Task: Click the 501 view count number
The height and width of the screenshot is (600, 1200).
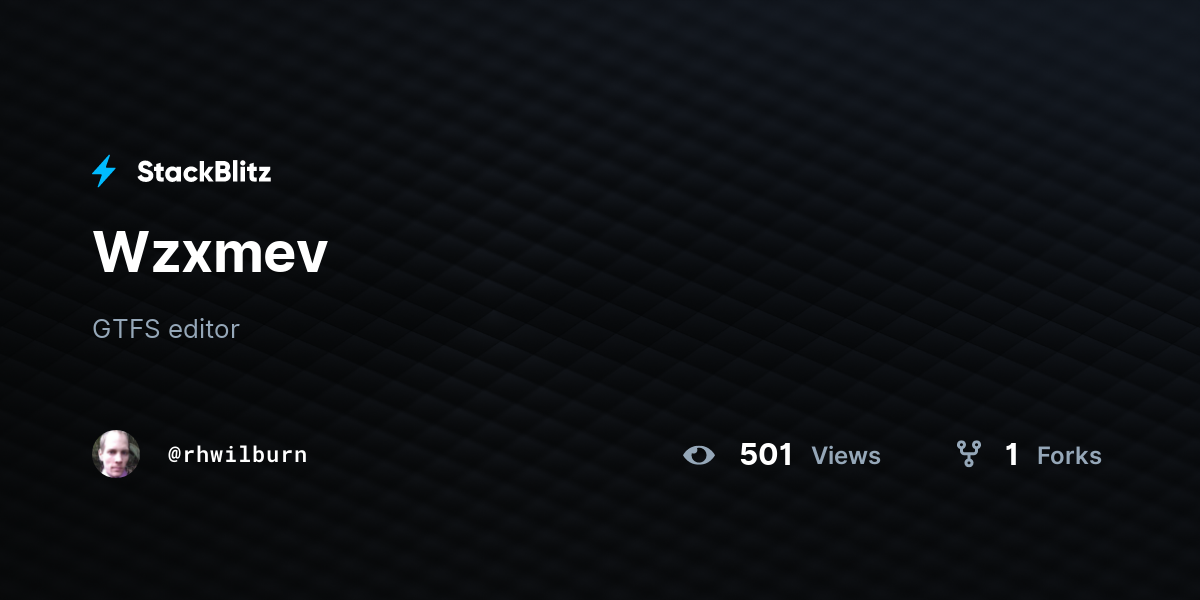Action: pos(766,455)
